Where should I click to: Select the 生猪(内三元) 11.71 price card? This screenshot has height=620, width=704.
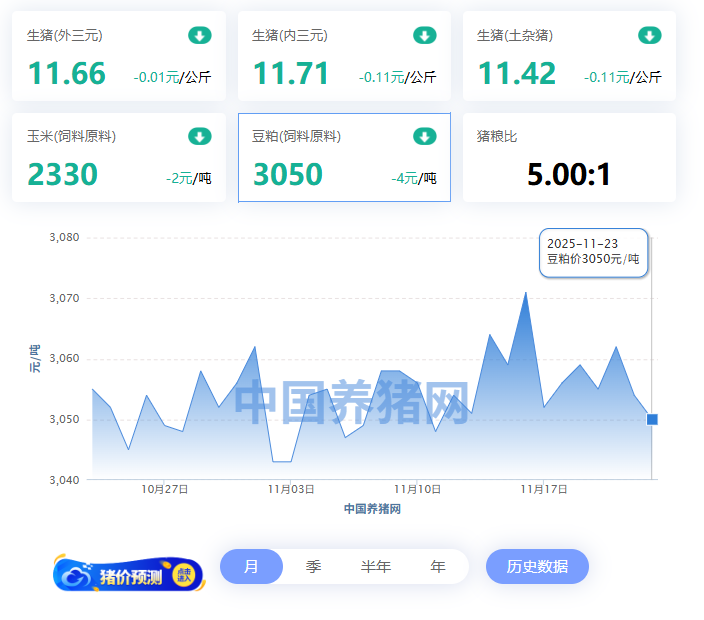coord(344,58)
